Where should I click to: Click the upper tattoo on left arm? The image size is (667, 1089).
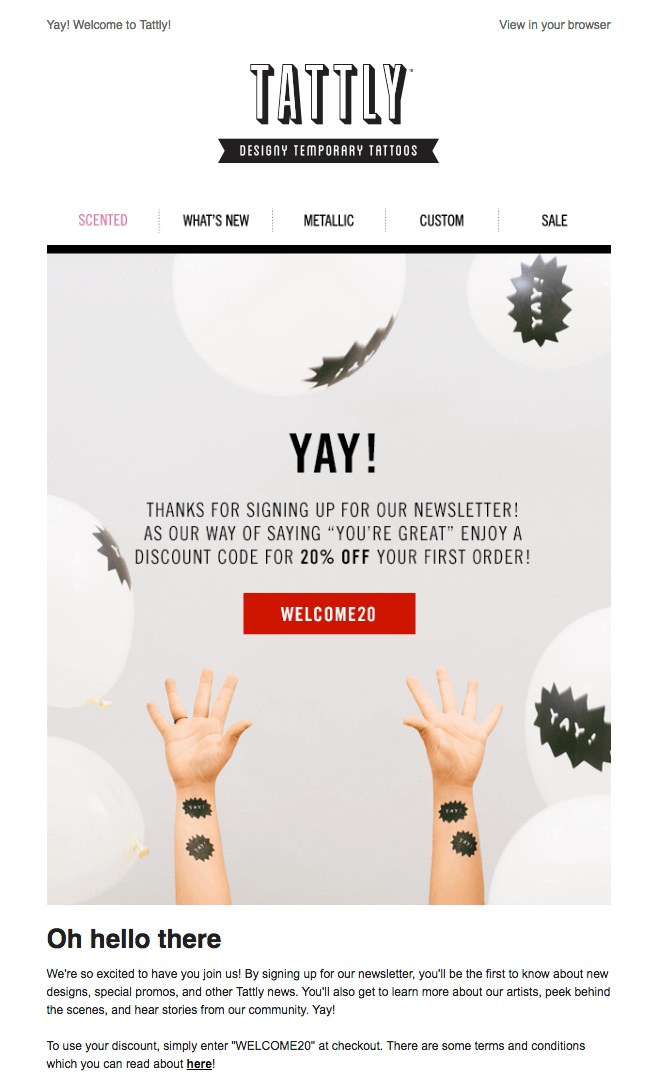tap(197, 808)
